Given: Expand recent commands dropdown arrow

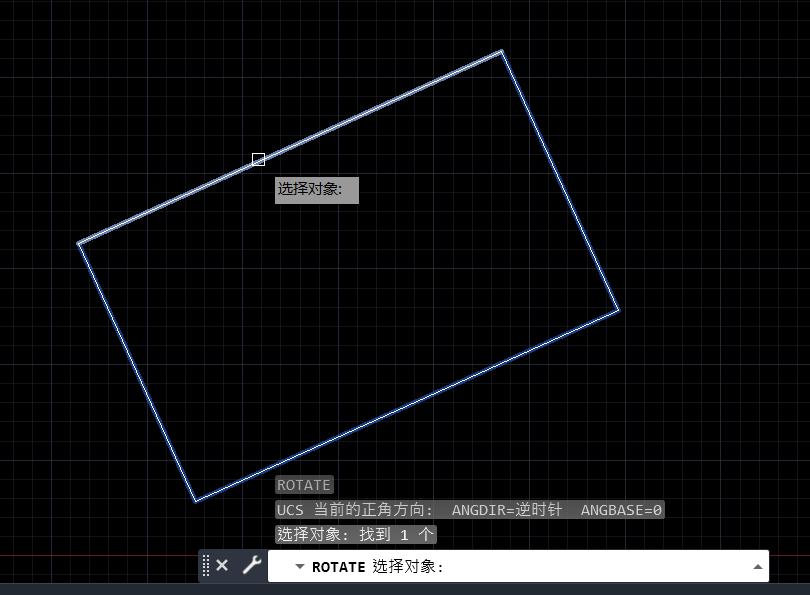Looking at the screenshot, I should [299, 566].
